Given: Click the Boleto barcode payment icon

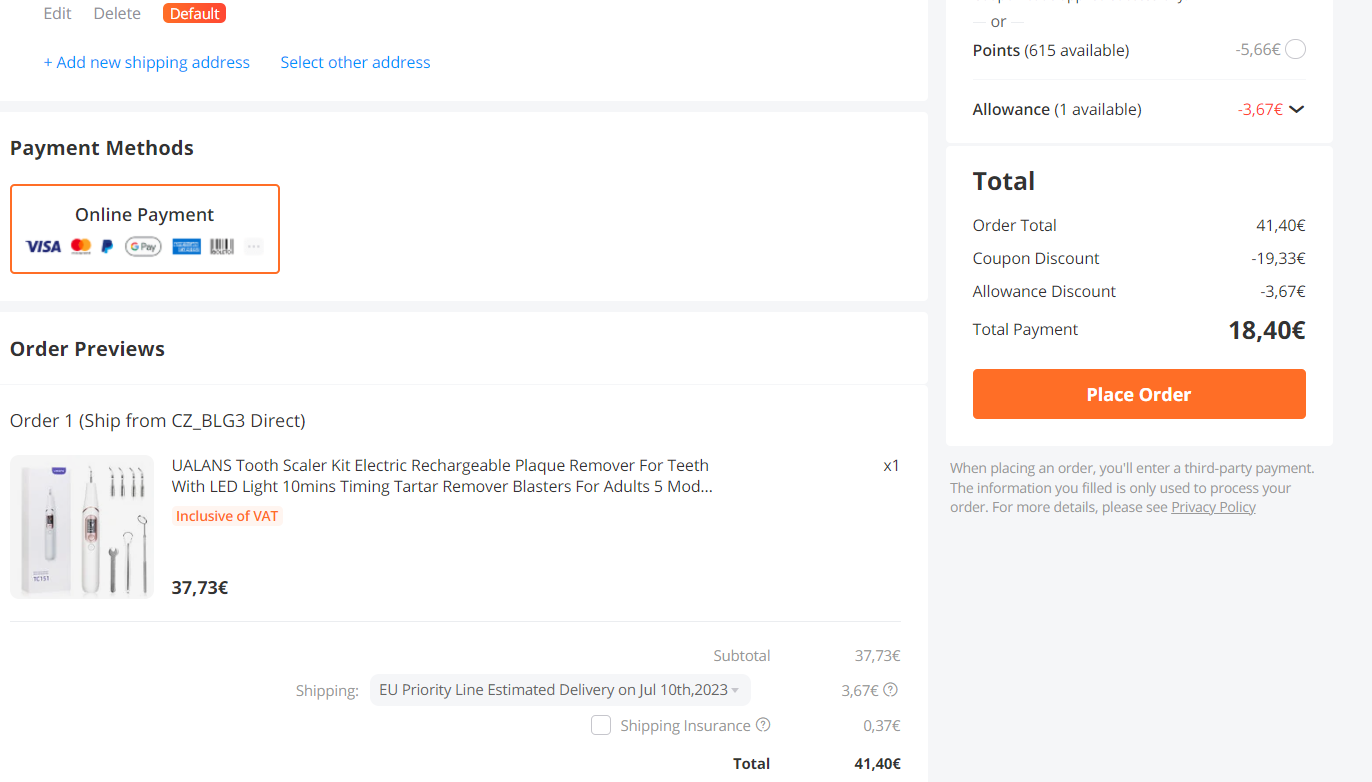Looking at the screenshot, I should tap(222, 246).
